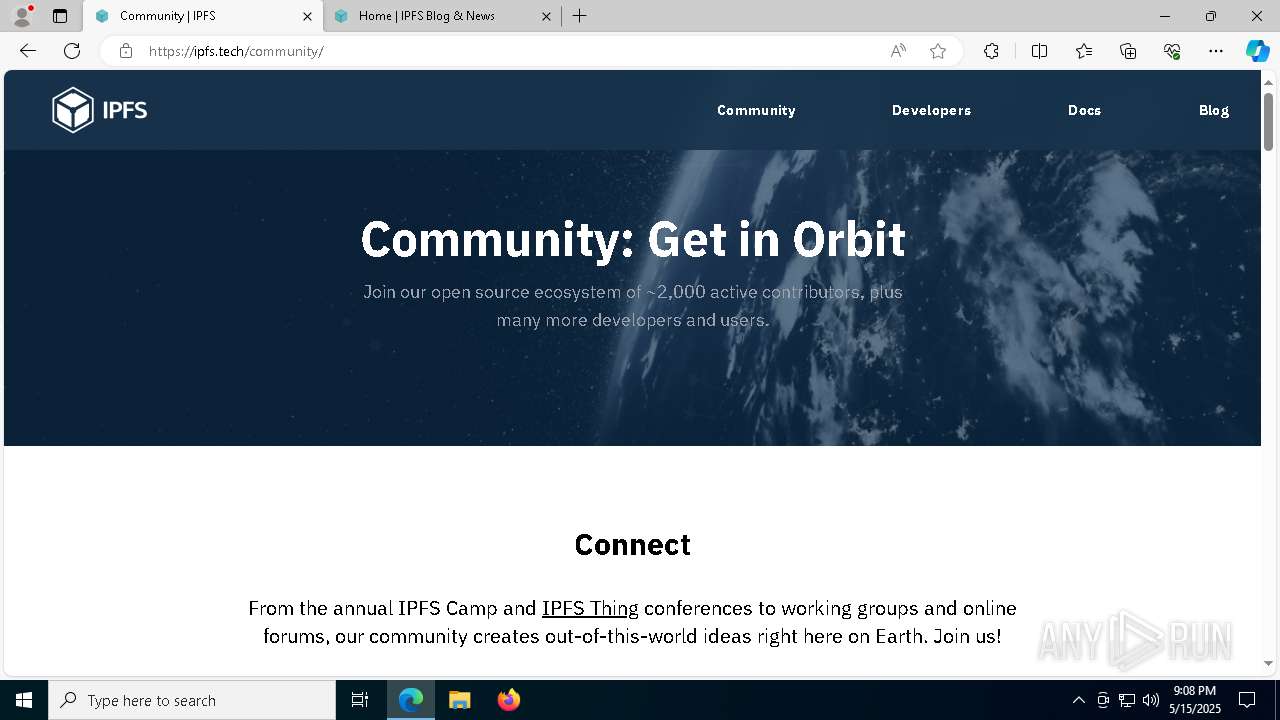Screen dimensions: 1280x720
Task: Show hidden system tray icons
Action: coord(1078,700)
